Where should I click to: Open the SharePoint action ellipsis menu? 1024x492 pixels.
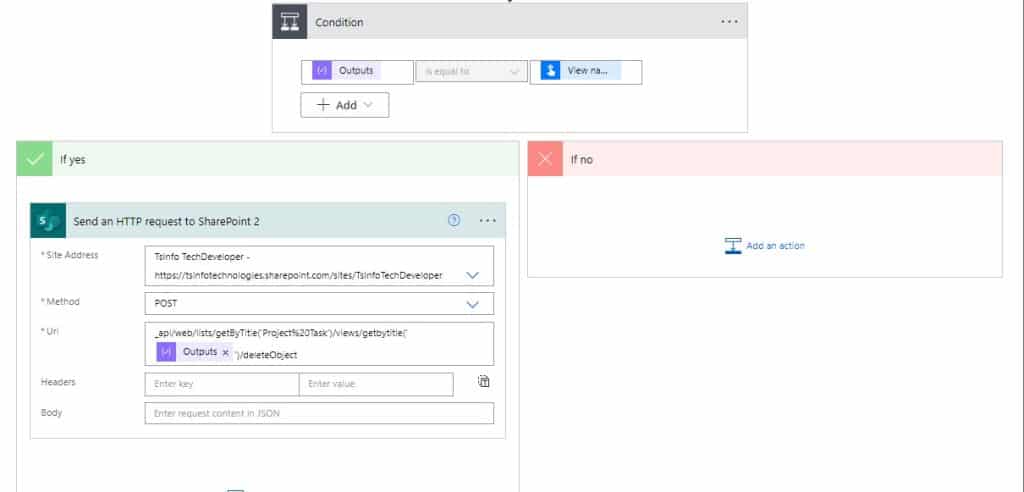[487, 221]
